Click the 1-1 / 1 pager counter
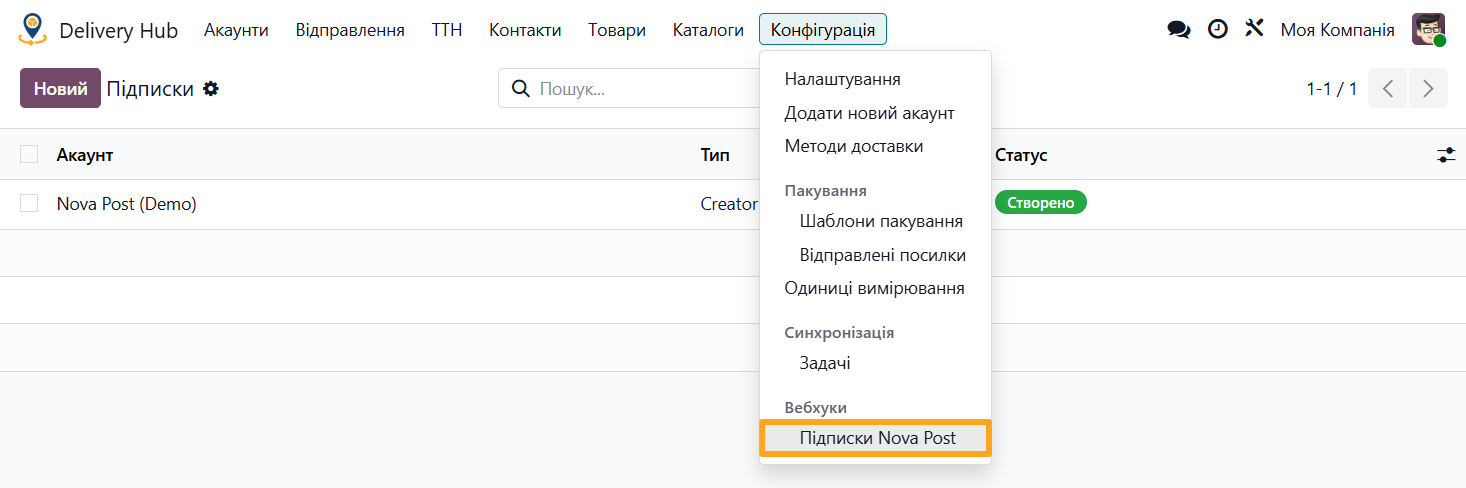Screen dimensions: 1466x488 [1332, 89]
